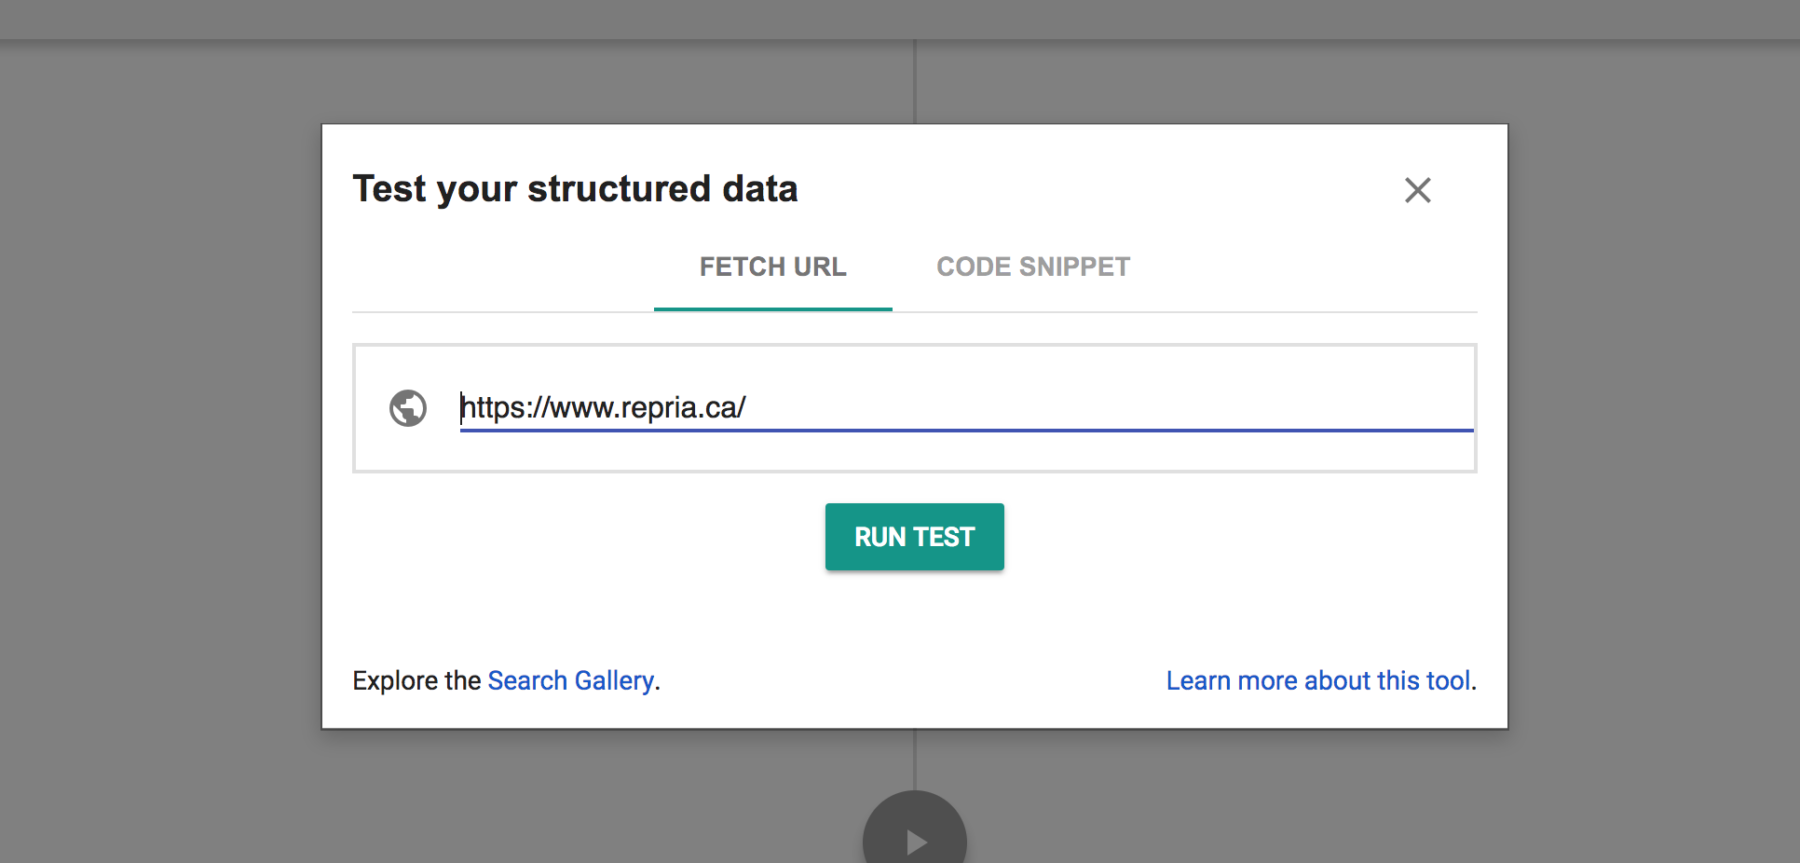Image resolution: width=1800 pixels, height=863 pixels.
Task: Close the structured data dialog
Action: (x=1417, y=190)
